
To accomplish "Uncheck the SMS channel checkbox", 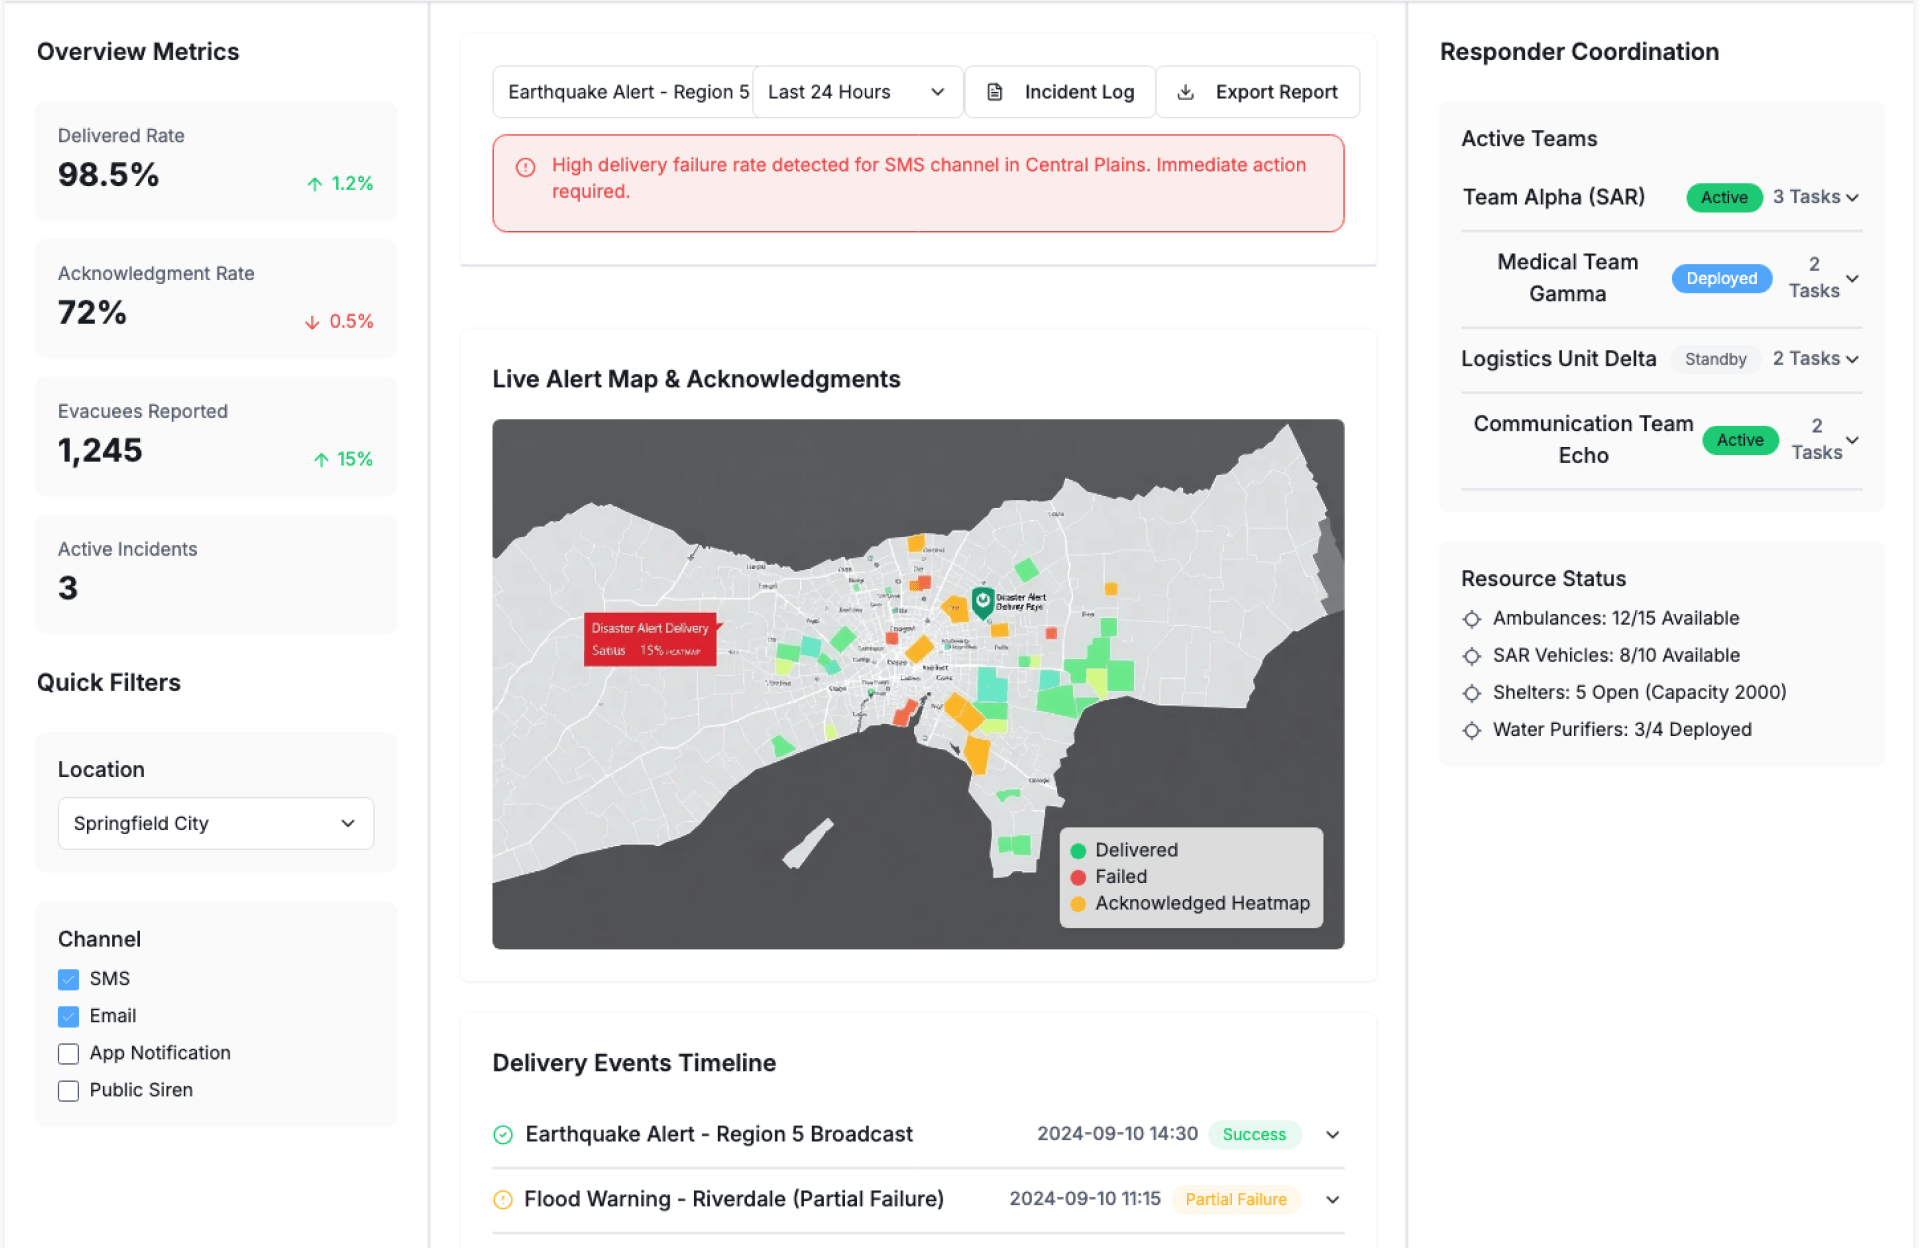I will coord(68,979).
